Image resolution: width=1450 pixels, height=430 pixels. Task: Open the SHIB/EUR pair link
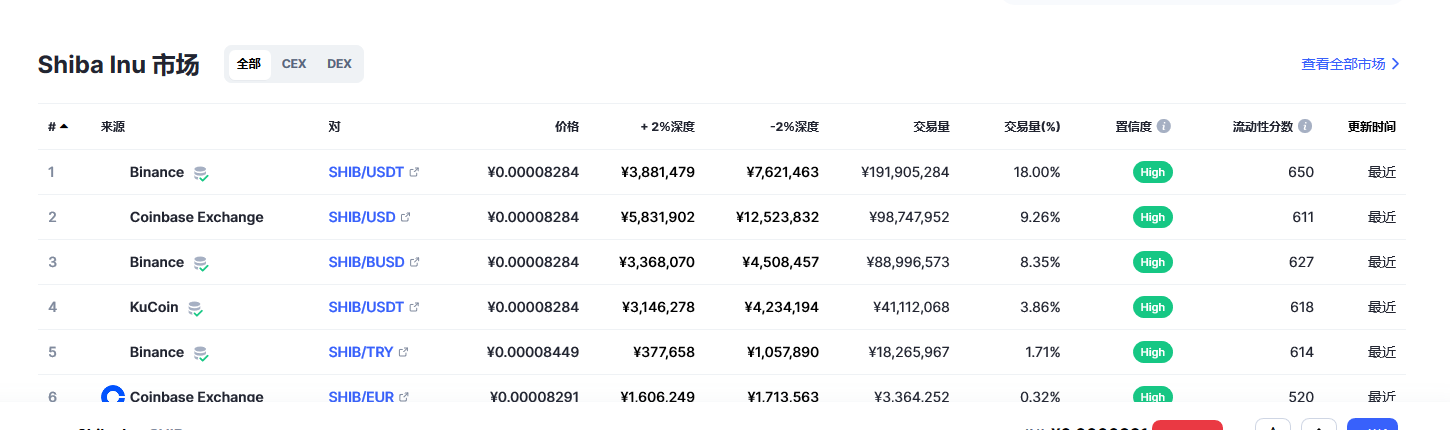coord(361,397)
